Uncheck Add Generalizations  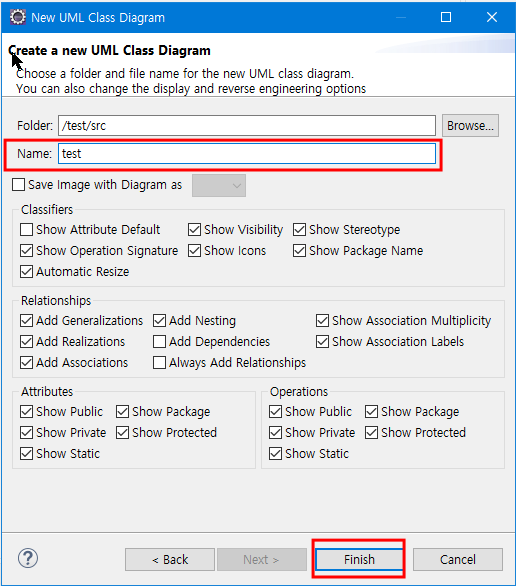pyautogui.click(x=27, y=321)
